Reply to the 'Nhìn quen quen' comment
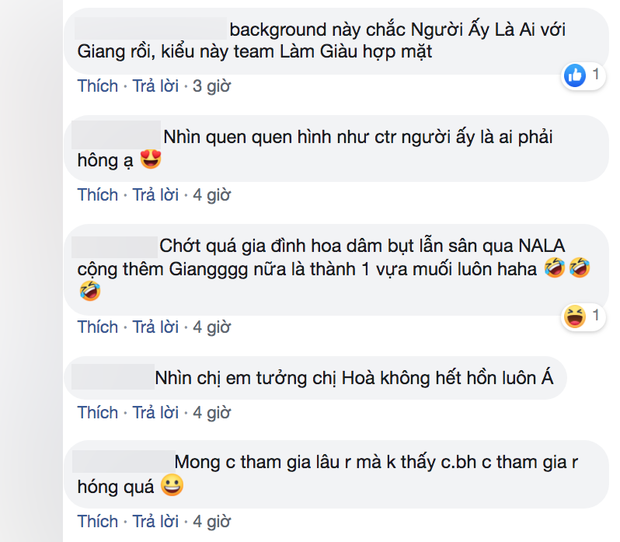This screenshot has height=542, width=620. 155,195
